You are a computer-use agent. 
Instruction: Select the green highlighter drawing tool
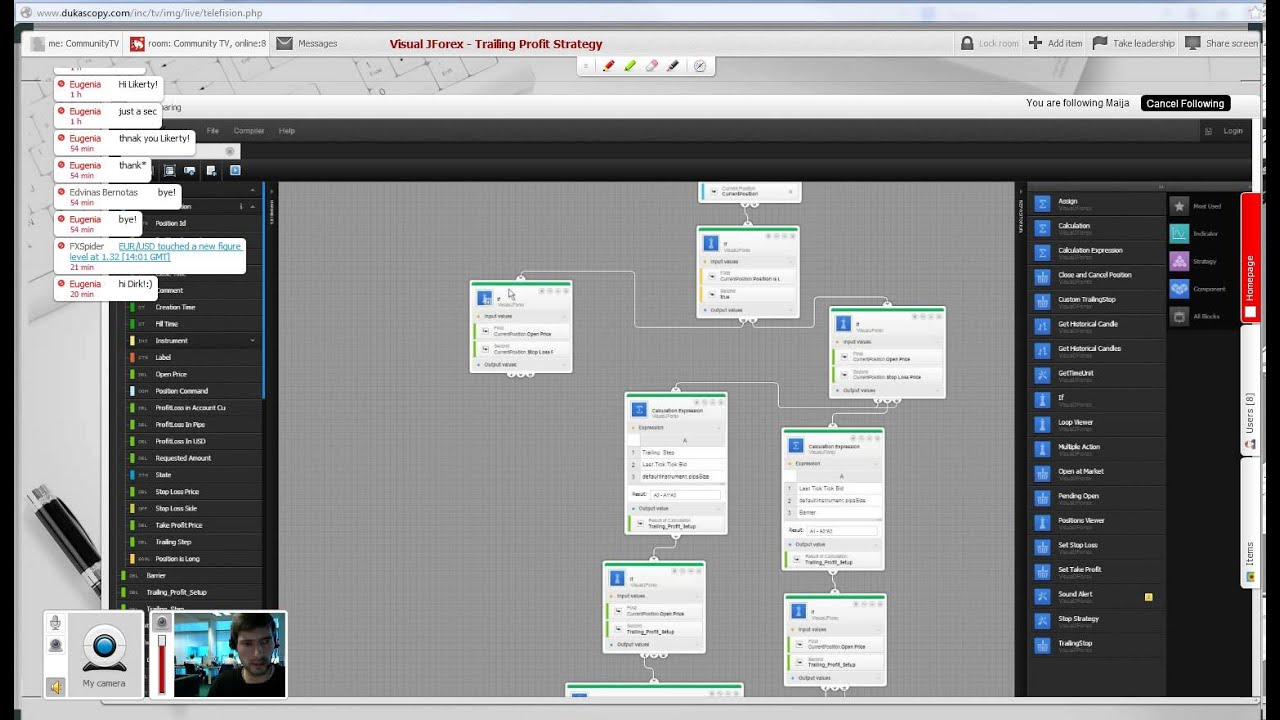[x=630, y=66]
